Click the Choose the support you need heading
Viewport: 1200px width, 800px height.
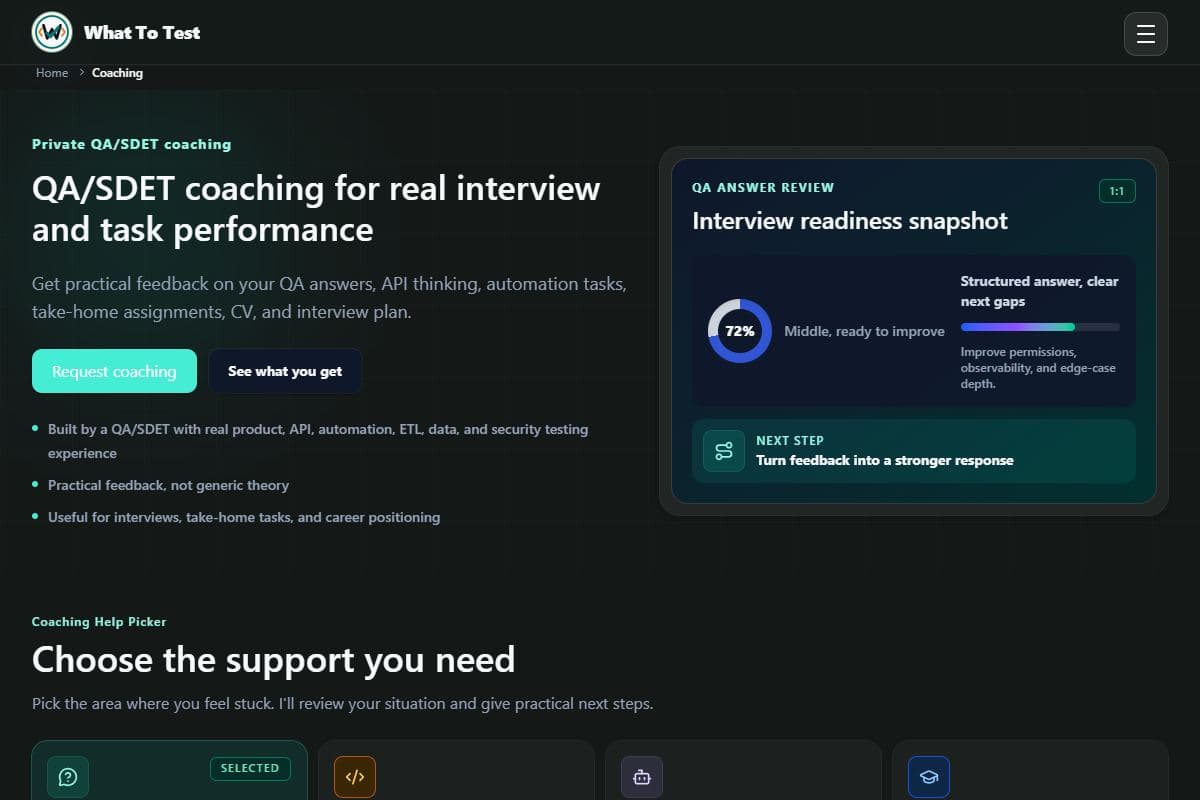274,660
